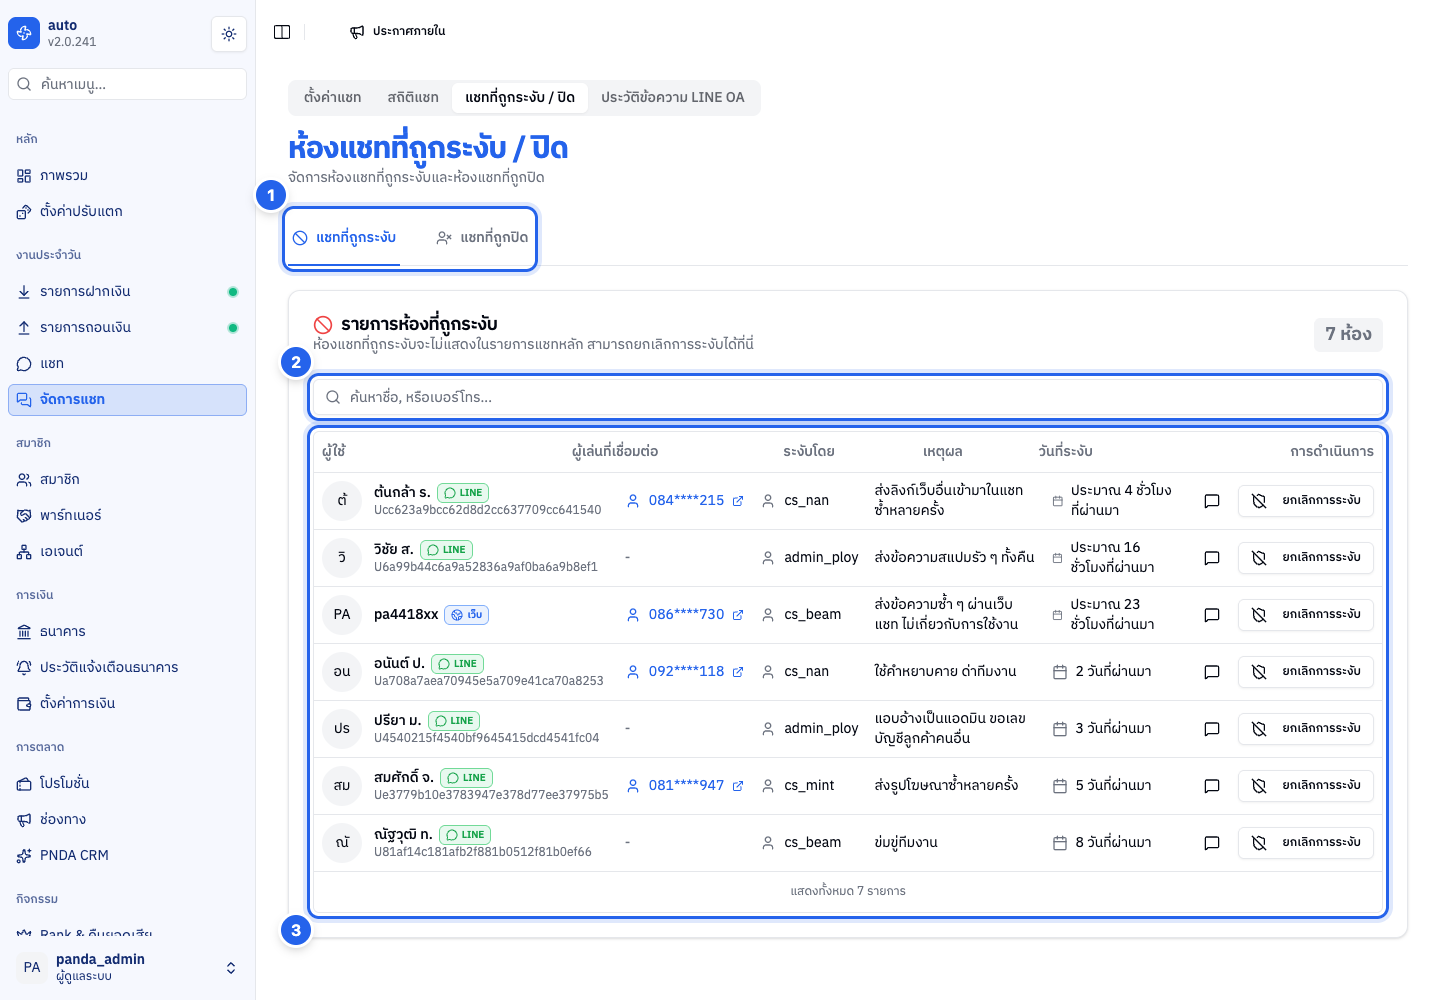1440x1000 pixels.
Task: Open chat icon in วิชัย ส. row
Action: pos(1212,558)
